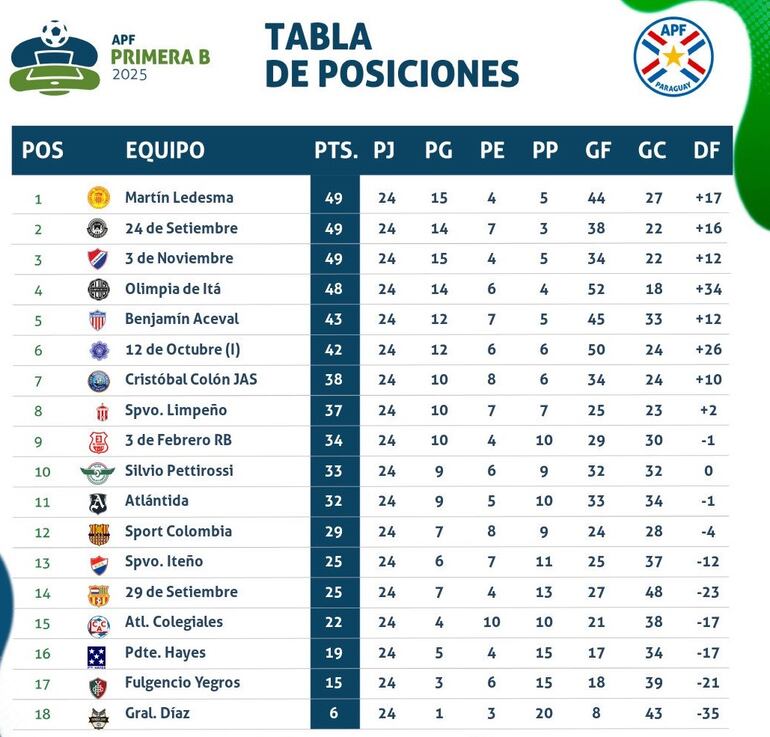
Task: Click the Benjamín Aceval team crest
Action: click(x=98, y=320)
